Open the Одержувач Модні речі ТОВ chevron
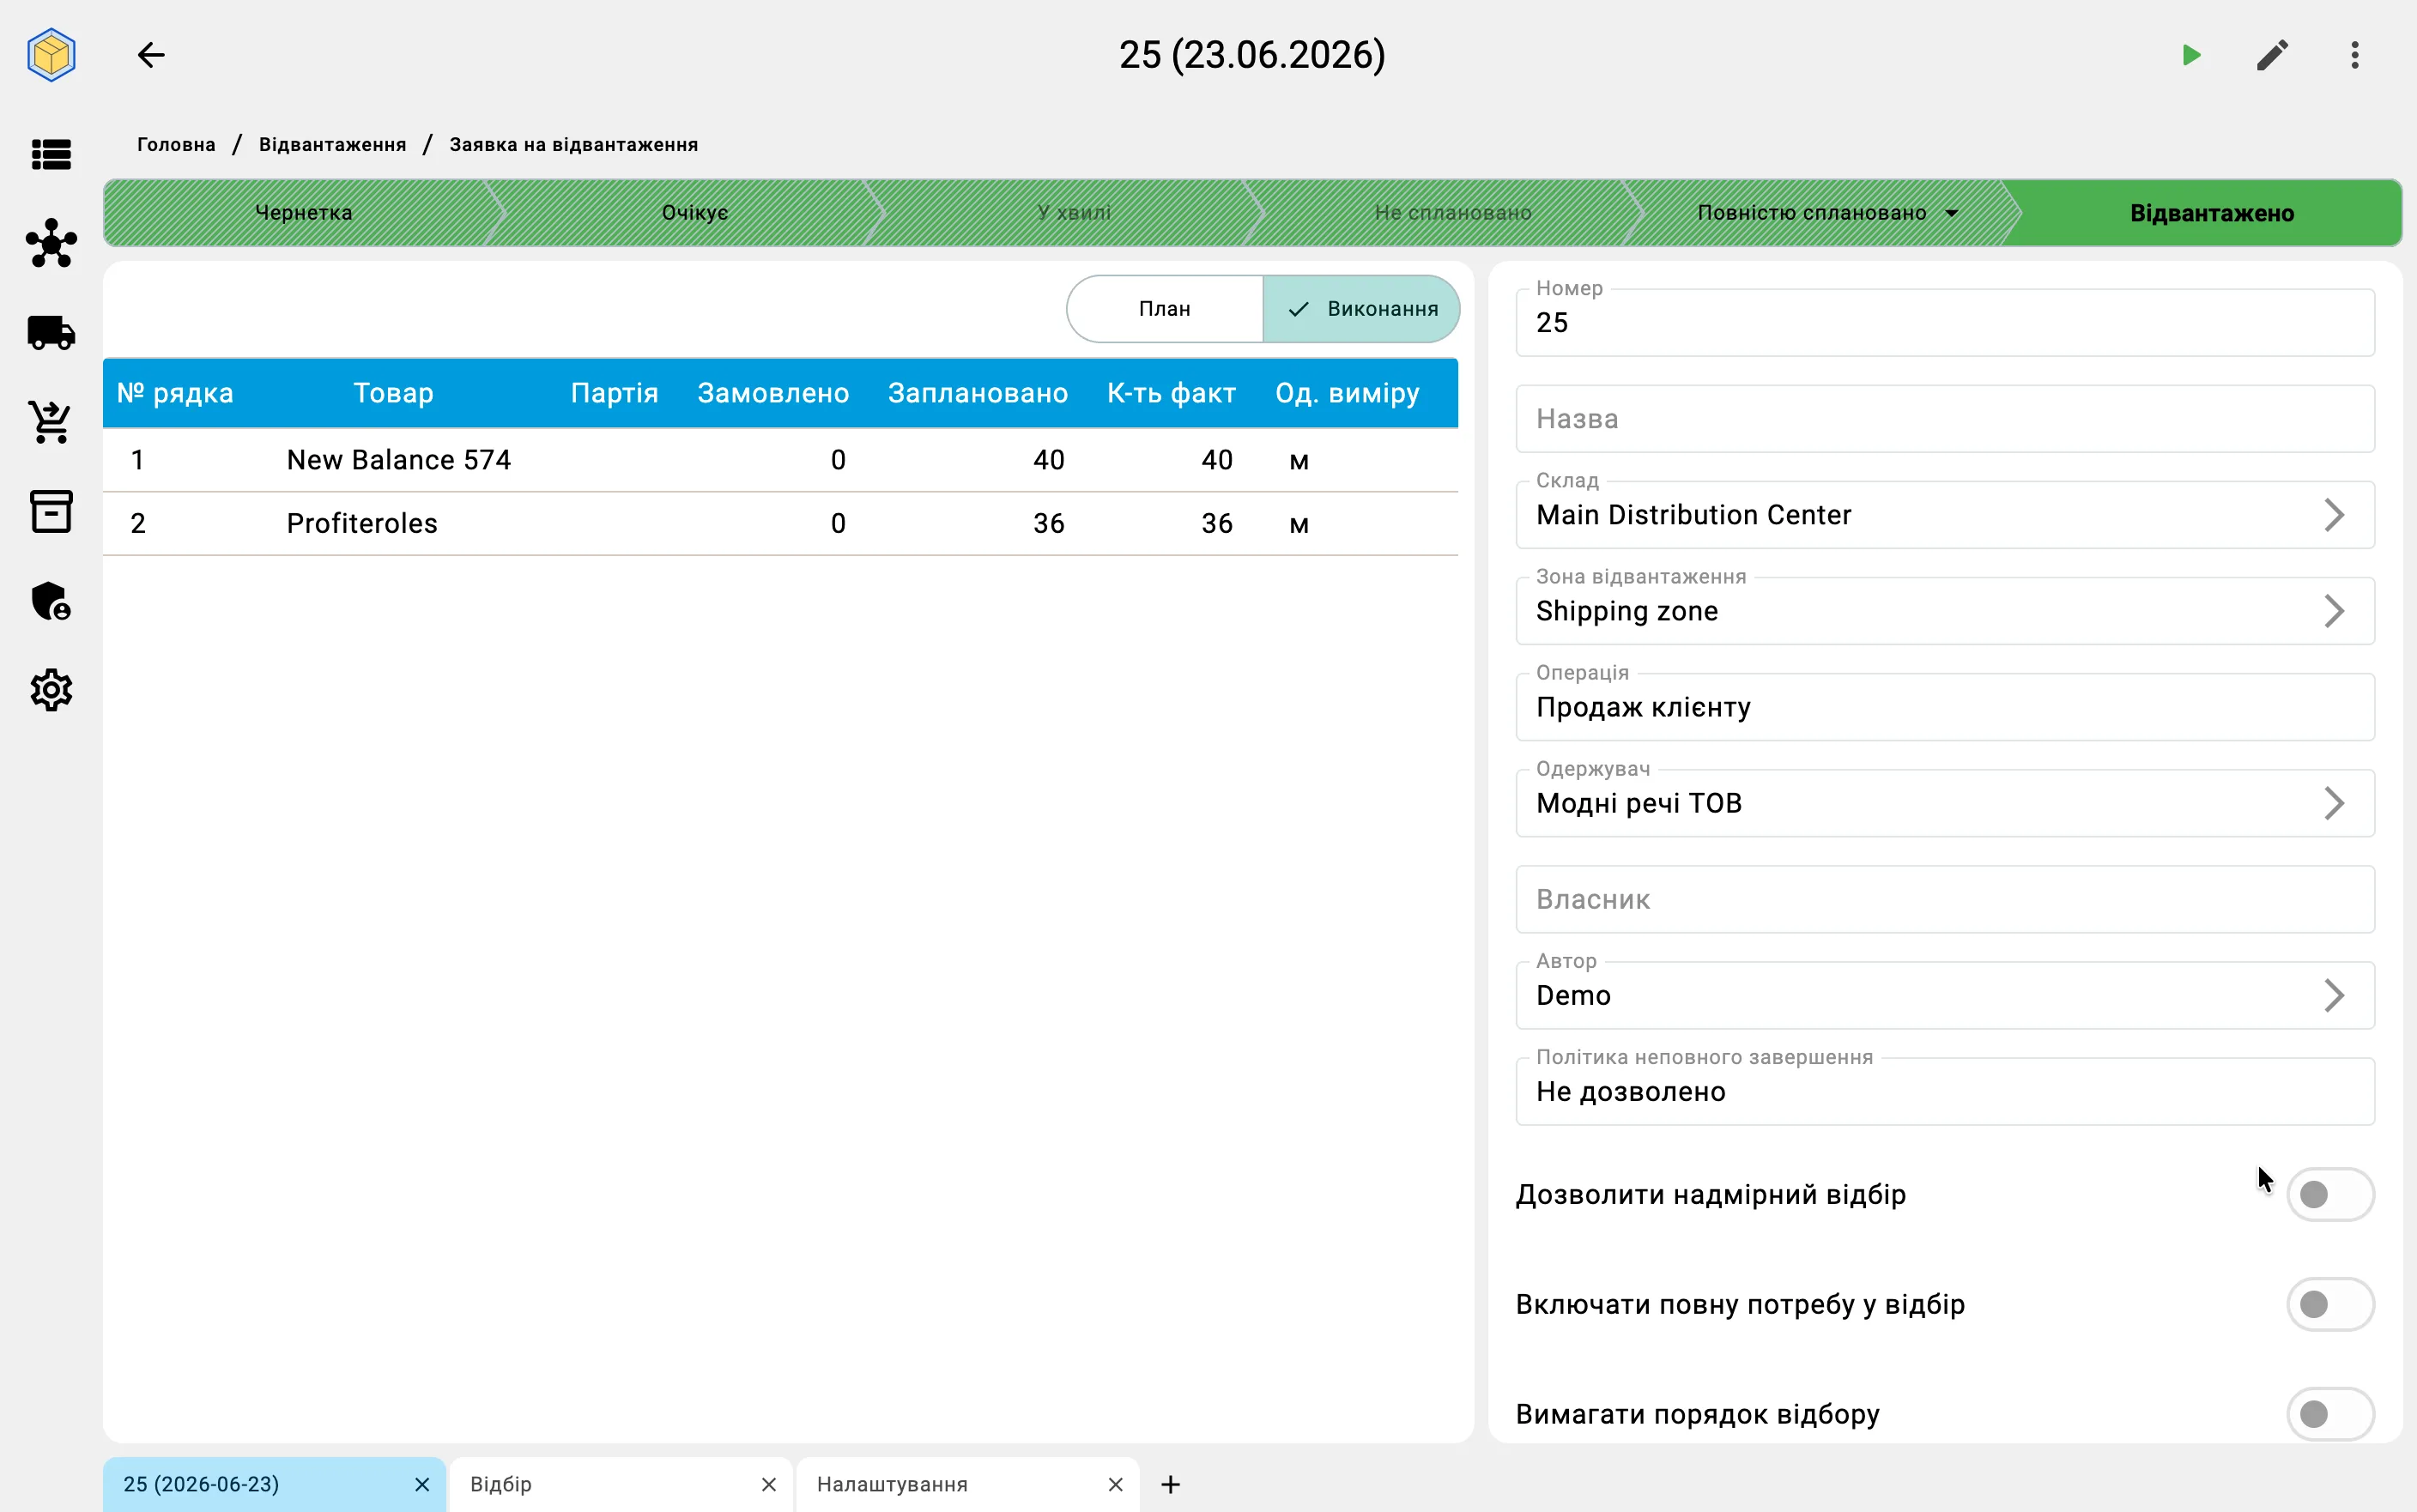The height and width of the screenshot is (1512, 2417). 2333,803
